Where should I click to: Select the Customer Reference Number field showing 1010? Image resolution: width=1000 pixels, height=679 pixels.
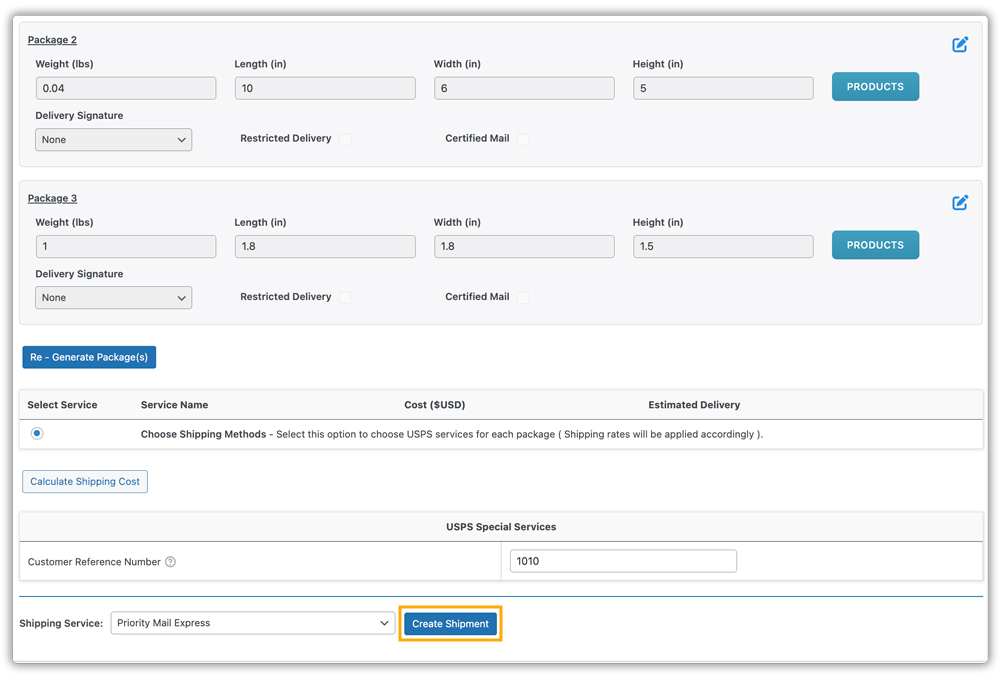tap(622, 561)
